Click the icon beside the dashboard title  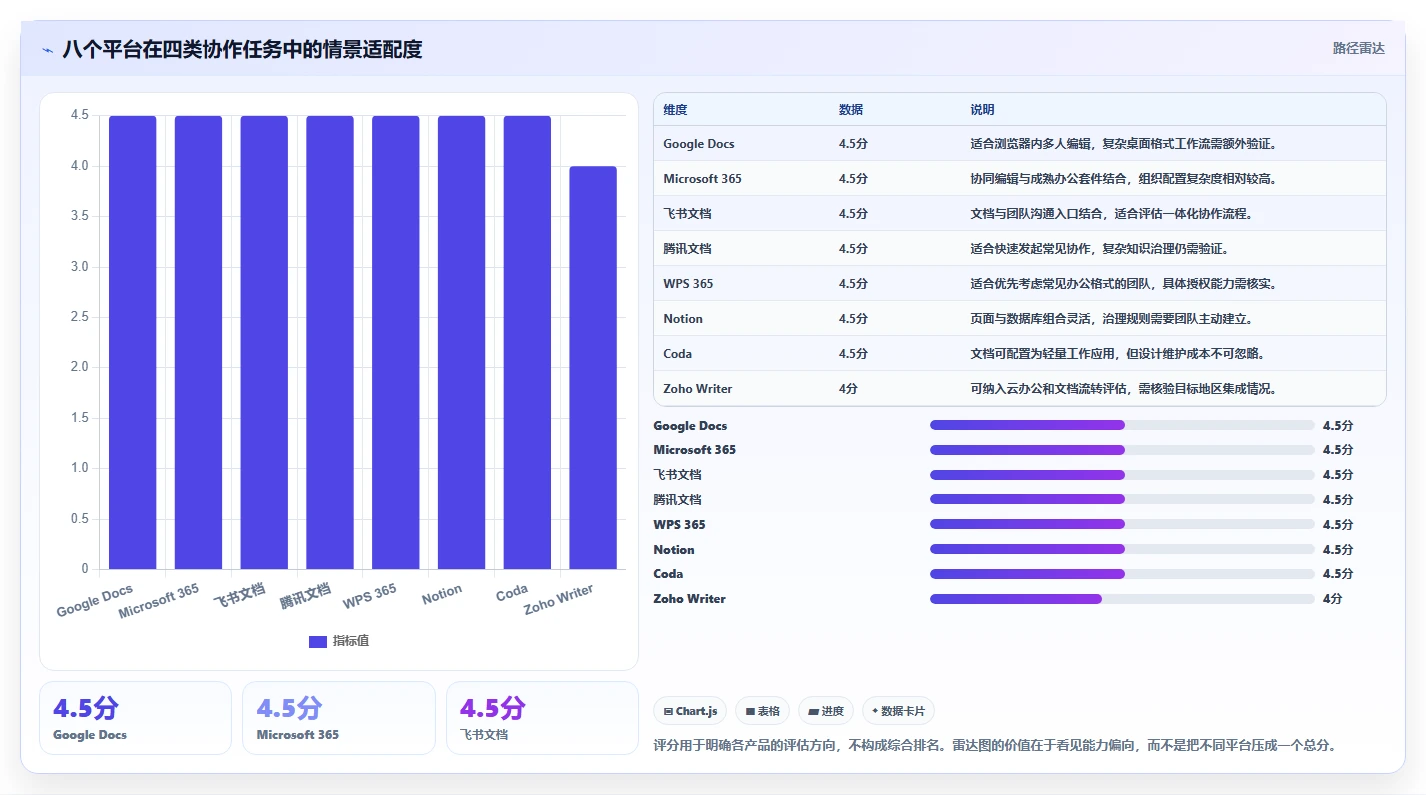click(x=48, y=50)
